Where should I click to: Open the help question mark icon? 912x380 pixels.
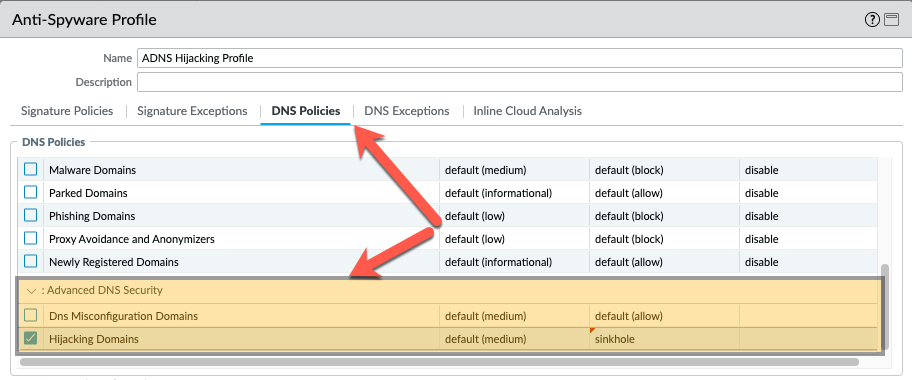pos(872,20)
